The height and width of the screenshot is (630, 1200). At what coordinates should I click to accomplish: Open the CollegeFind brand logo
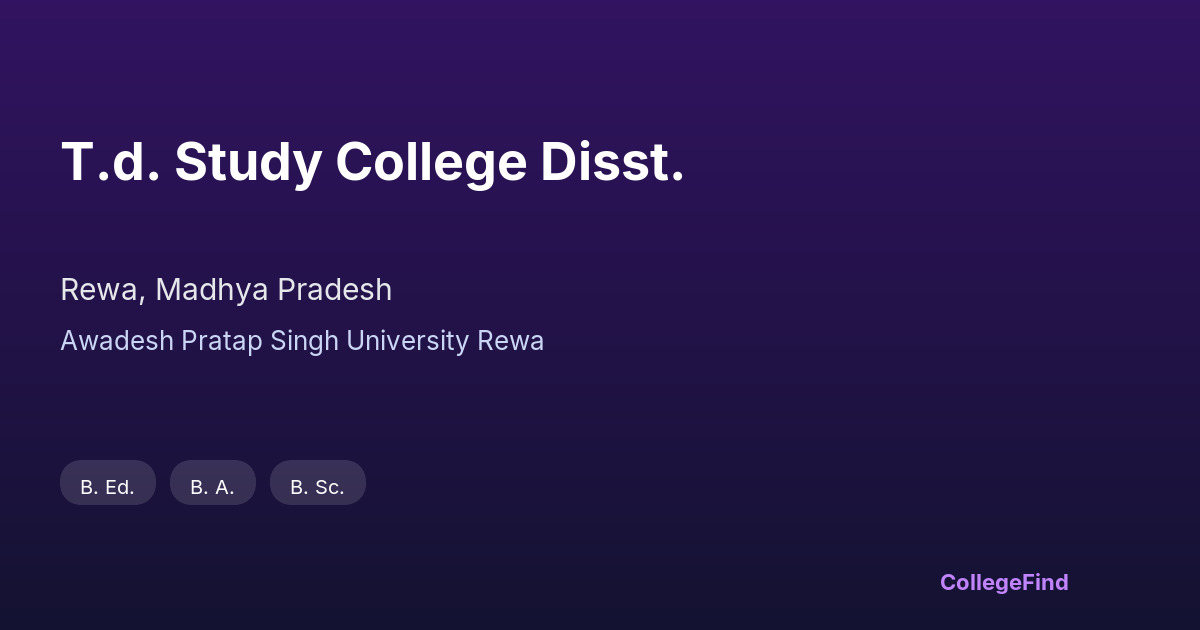pos(1004,582)
